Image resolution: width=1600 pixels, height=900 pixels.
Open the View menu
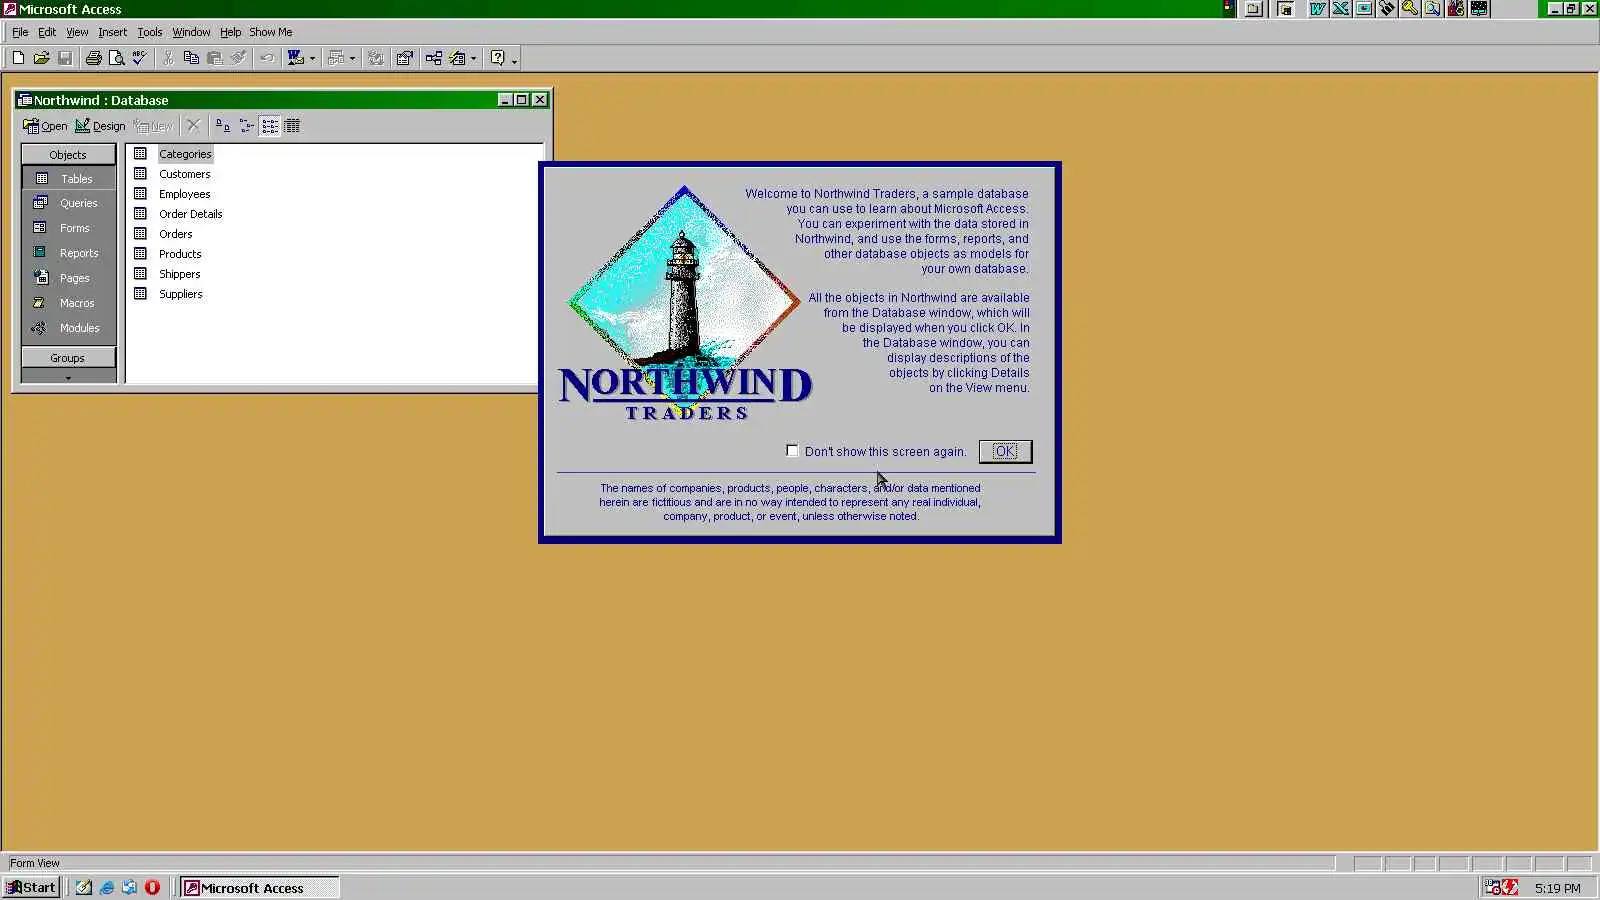click(77, 32)
